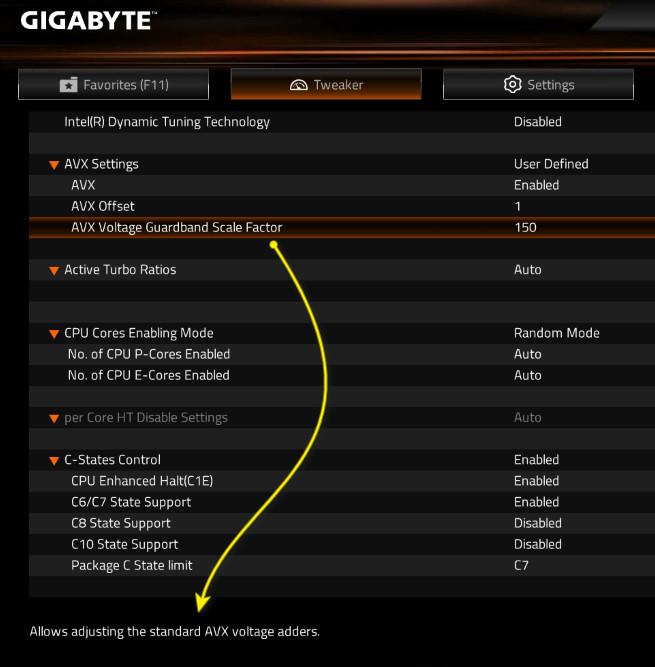The width and height of the screenshot is (655, 667).
Task: Click the Tweaker gauge icon
Action: (x=298, y=85)
